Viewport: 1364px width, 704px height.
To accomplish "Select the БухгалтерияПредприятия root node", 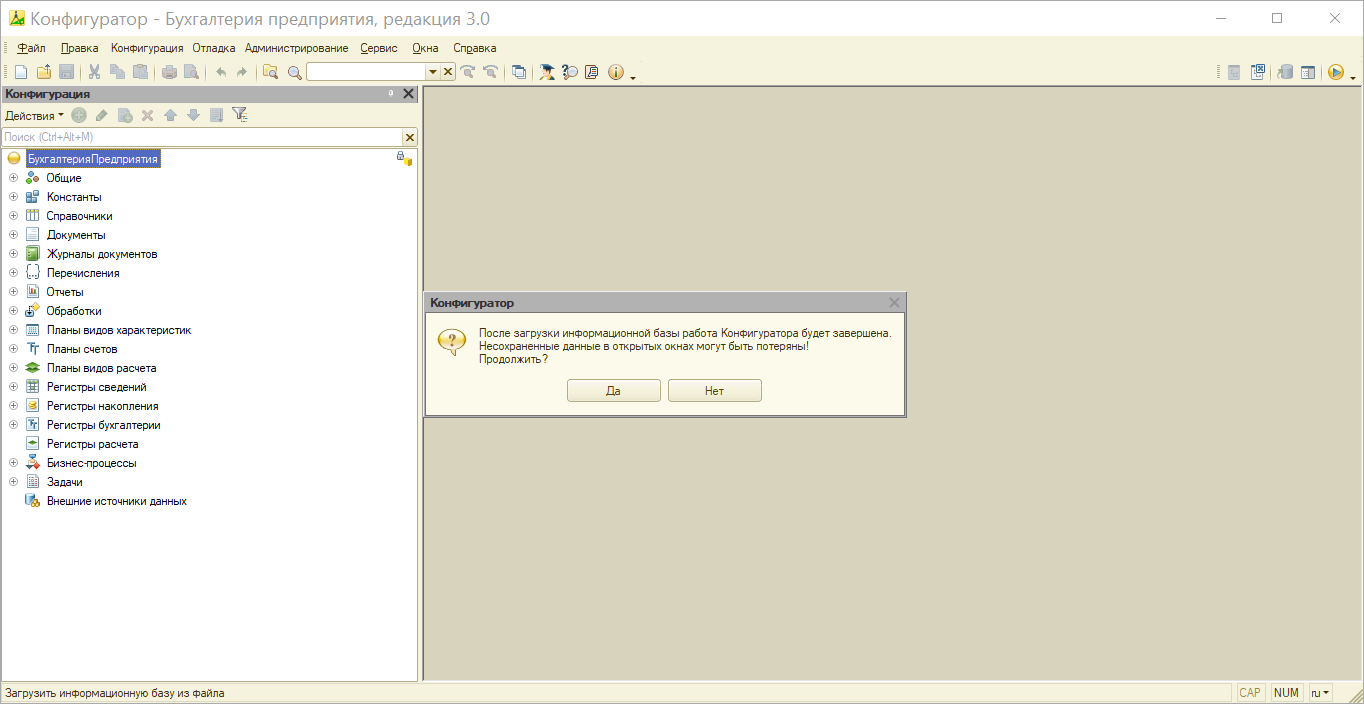I will 93,159.
